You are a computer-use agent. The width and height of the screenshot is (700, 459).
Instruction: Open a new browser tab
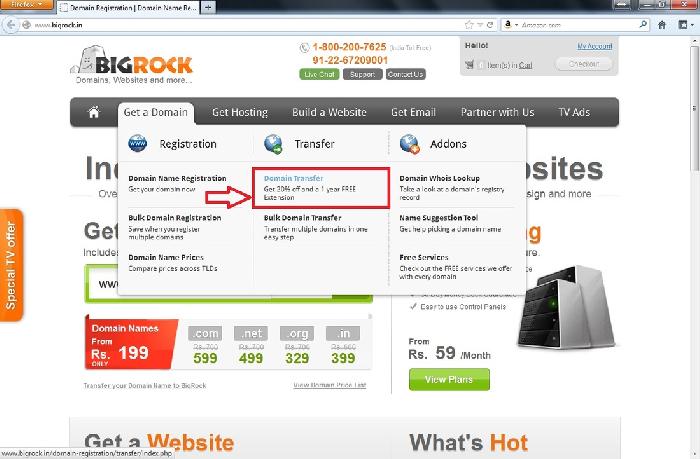coord(208,7)
